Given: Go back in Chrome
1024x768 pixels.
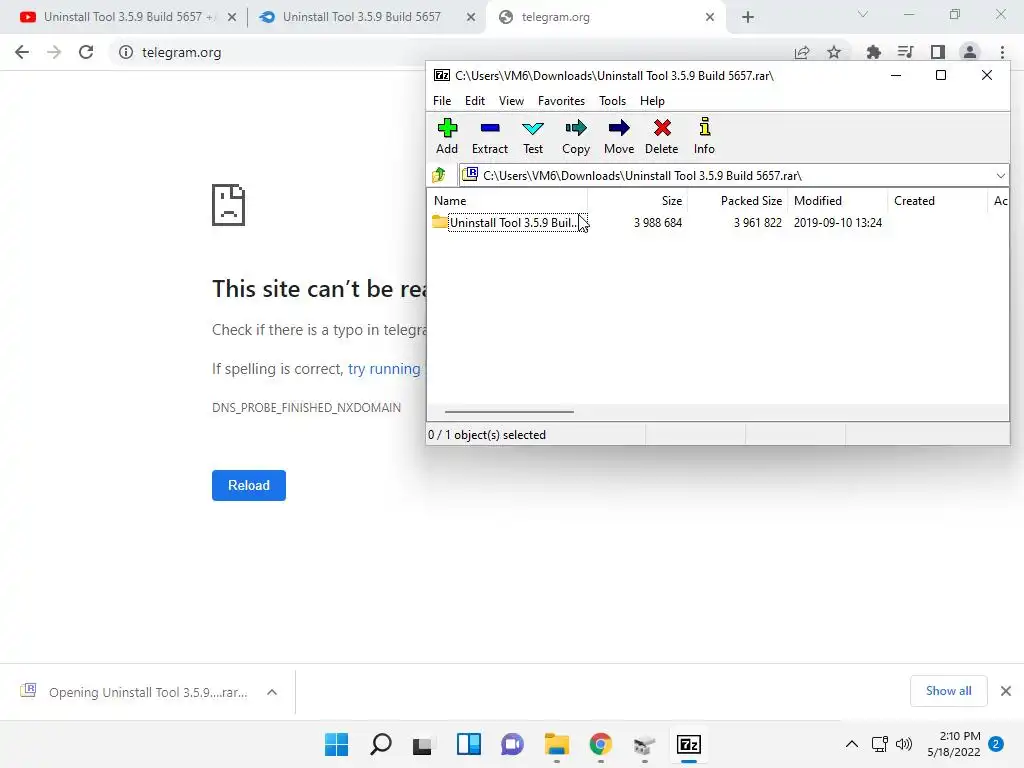Looking at the screenshot, I should [x=22, y=52].
